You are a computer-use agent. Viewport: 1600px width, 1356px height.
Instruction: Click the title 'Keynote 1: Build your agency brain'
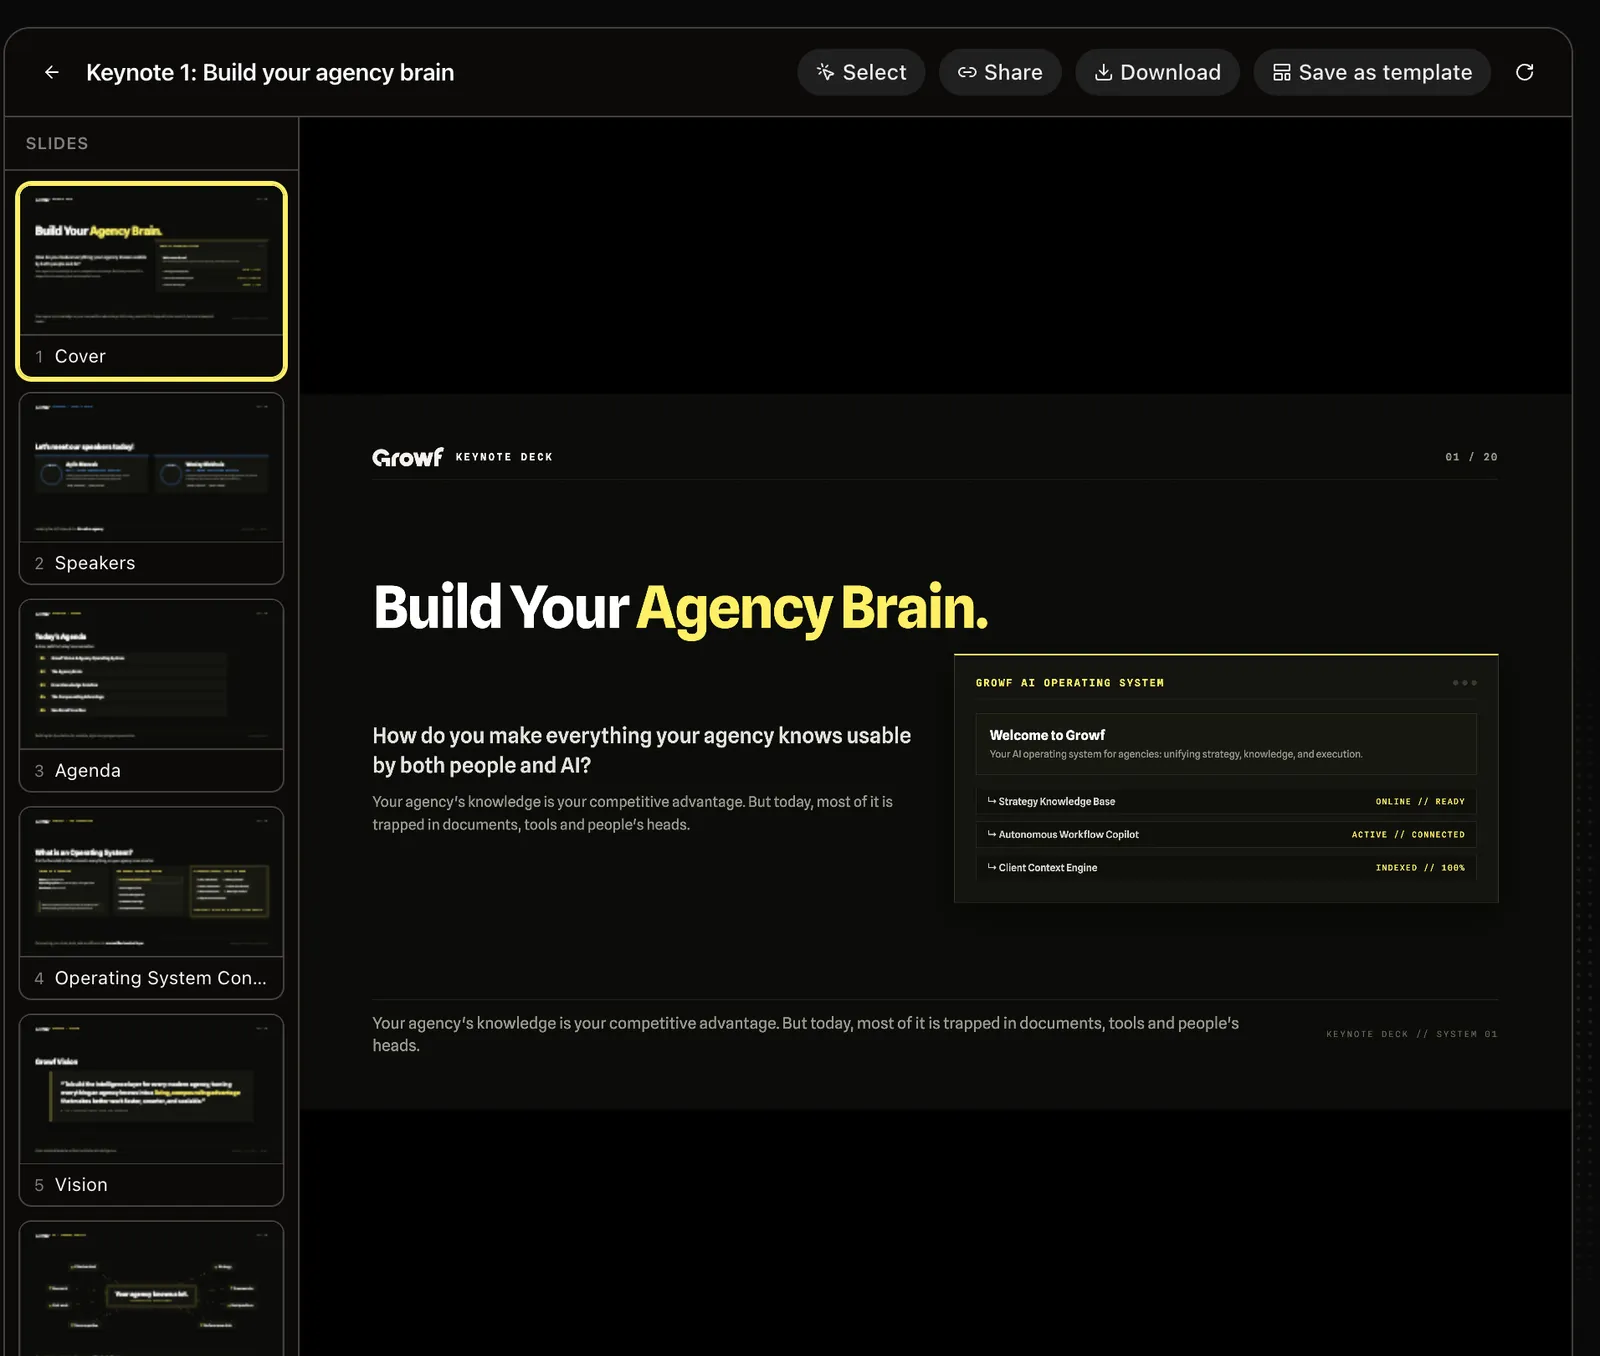pos(270,72)
